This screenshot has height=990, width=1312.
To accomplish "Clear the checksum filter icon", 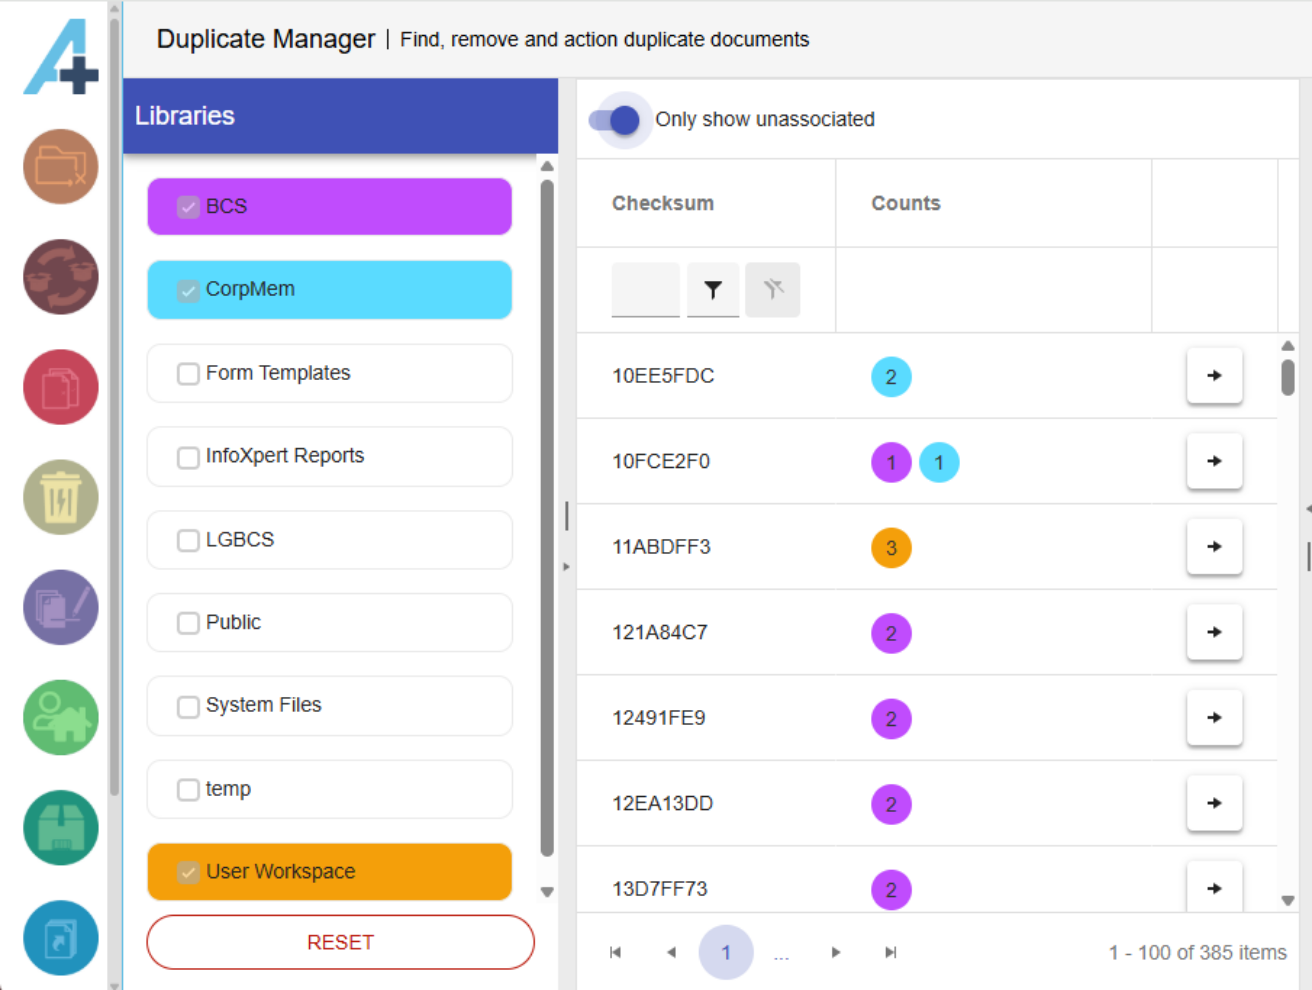I will [x=772, y=290].
